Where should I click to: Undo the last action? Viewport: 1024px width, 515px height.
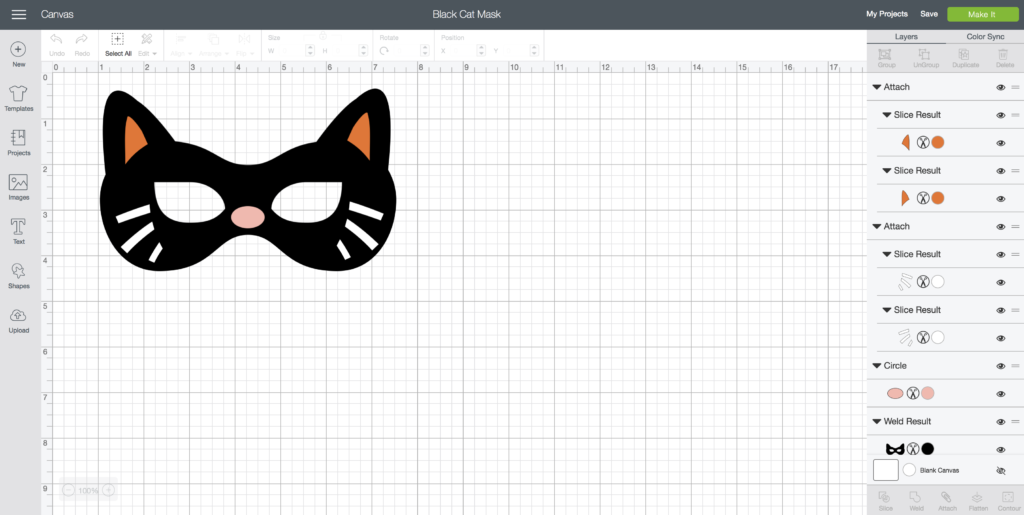click(x=57, y=45)
